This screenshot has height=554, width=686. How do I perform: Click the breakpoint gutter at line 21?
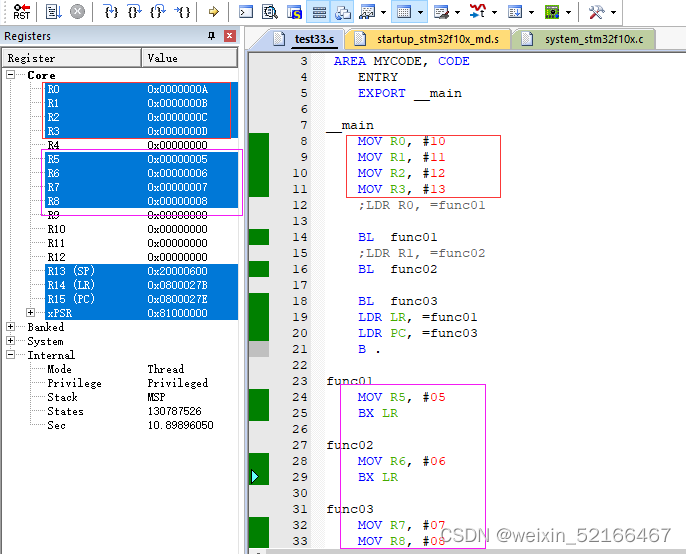click(x=259, y=349)
